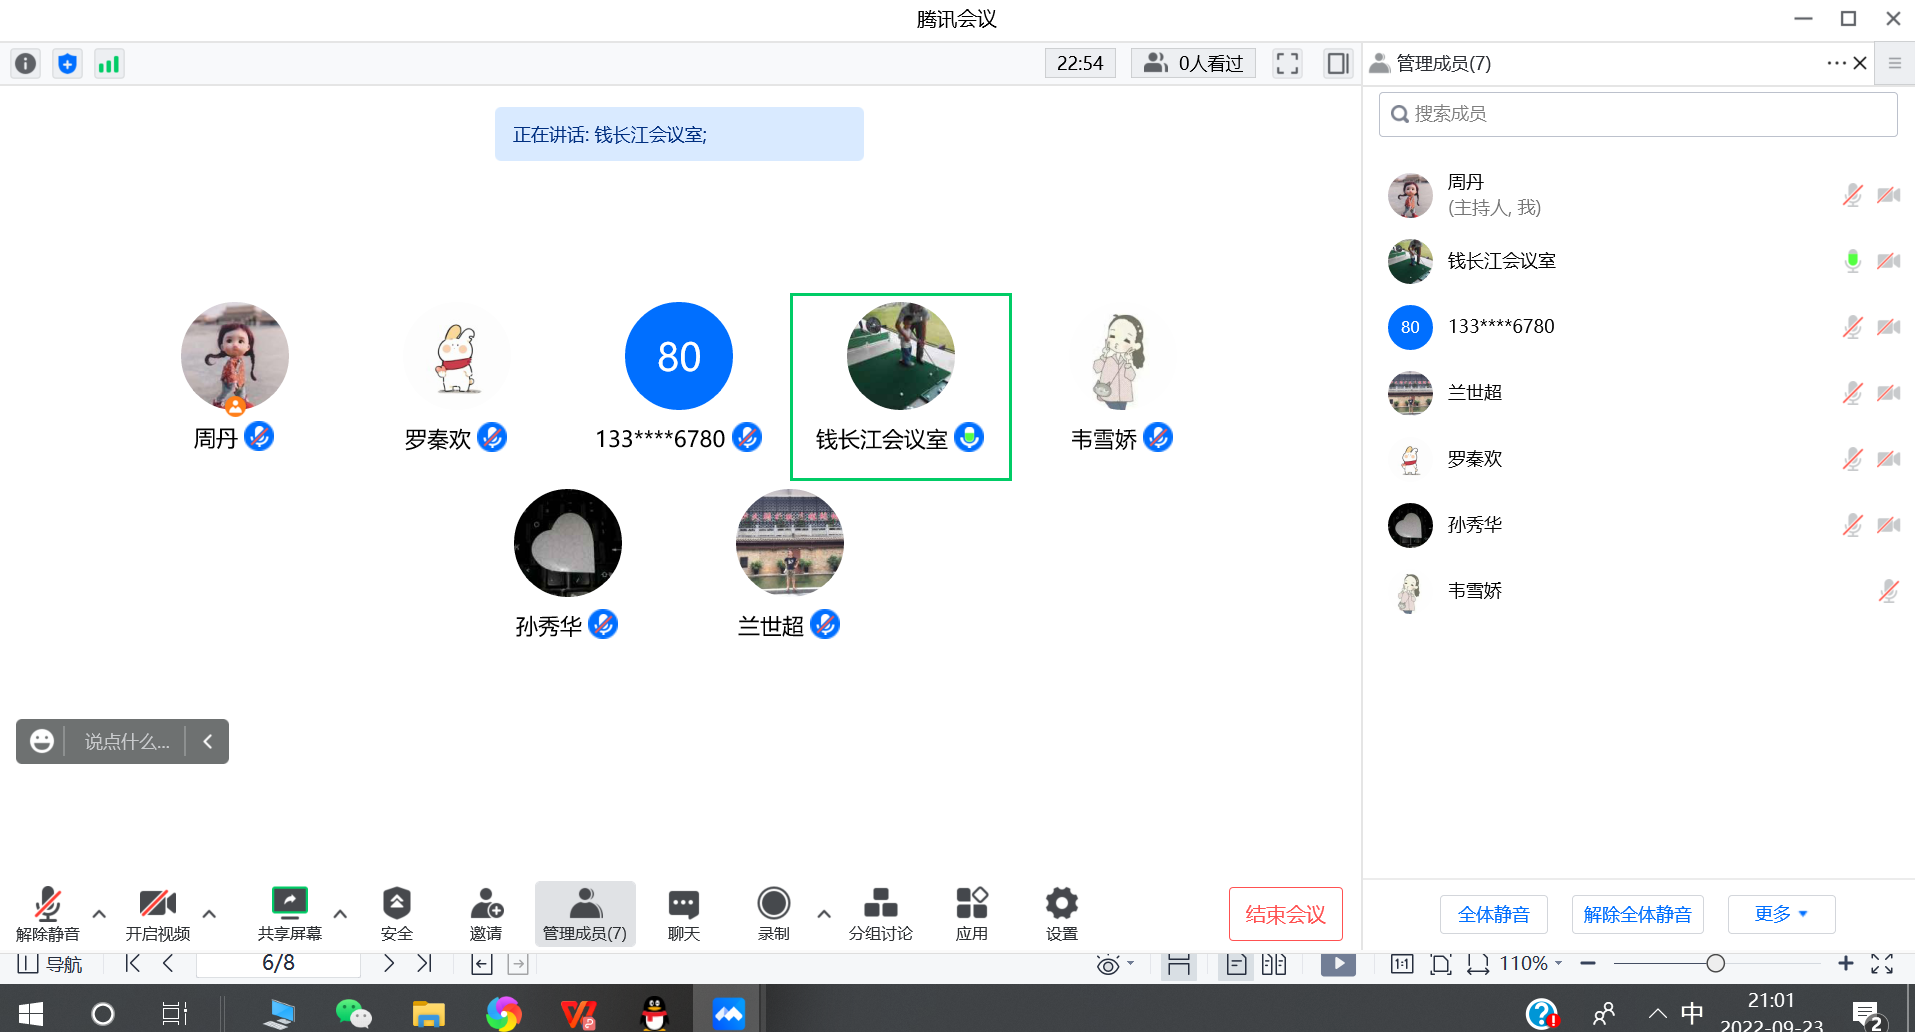The height and width of the screenshot is (1032, 1915).
Task: Turn on camera with 开启视频
Action: (157, 913)
